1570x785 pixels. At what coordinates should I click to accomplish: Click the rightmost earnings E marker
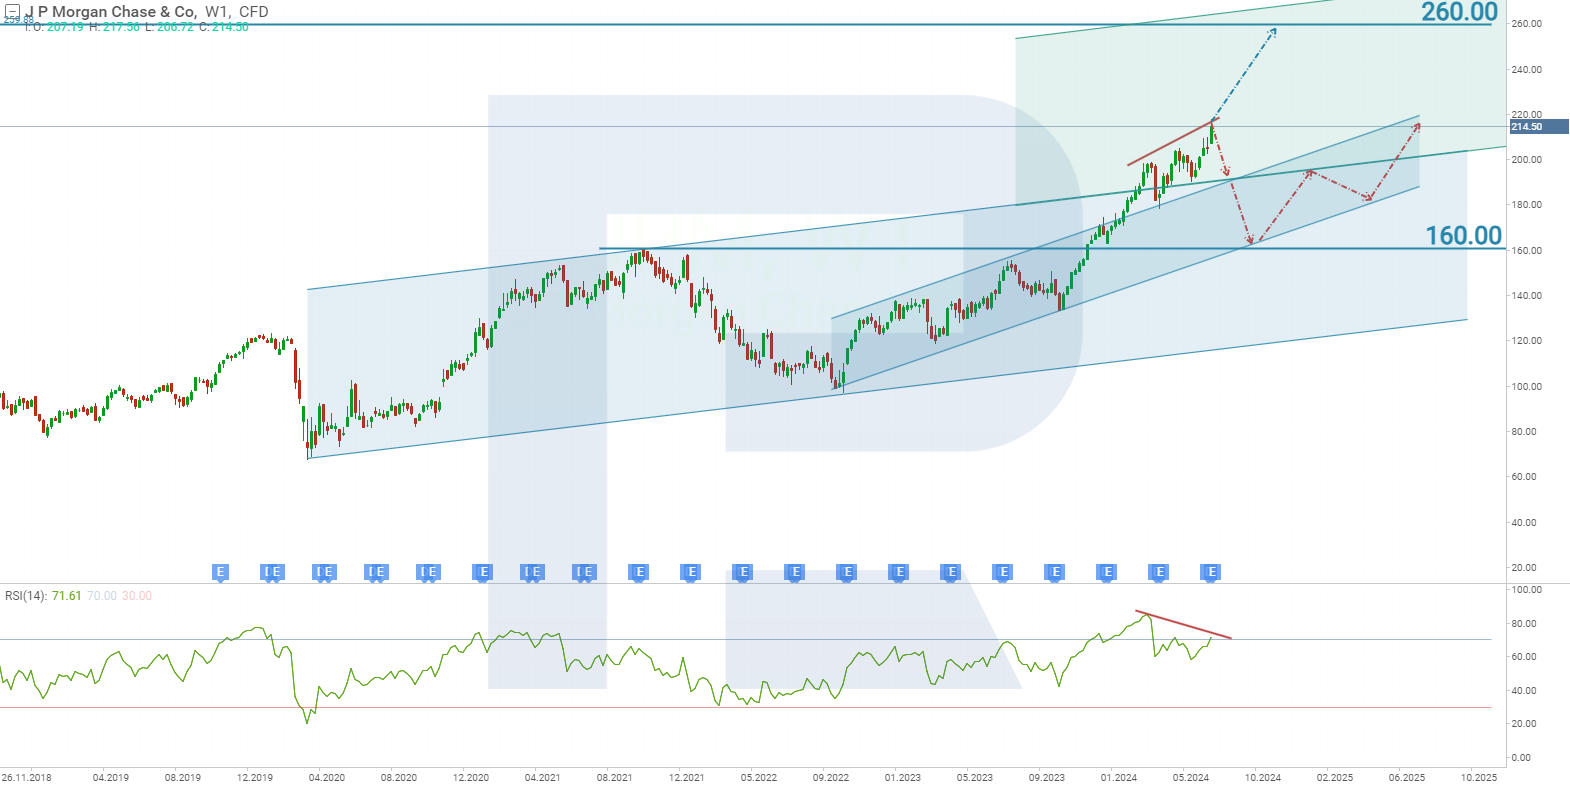point(1212,572)
